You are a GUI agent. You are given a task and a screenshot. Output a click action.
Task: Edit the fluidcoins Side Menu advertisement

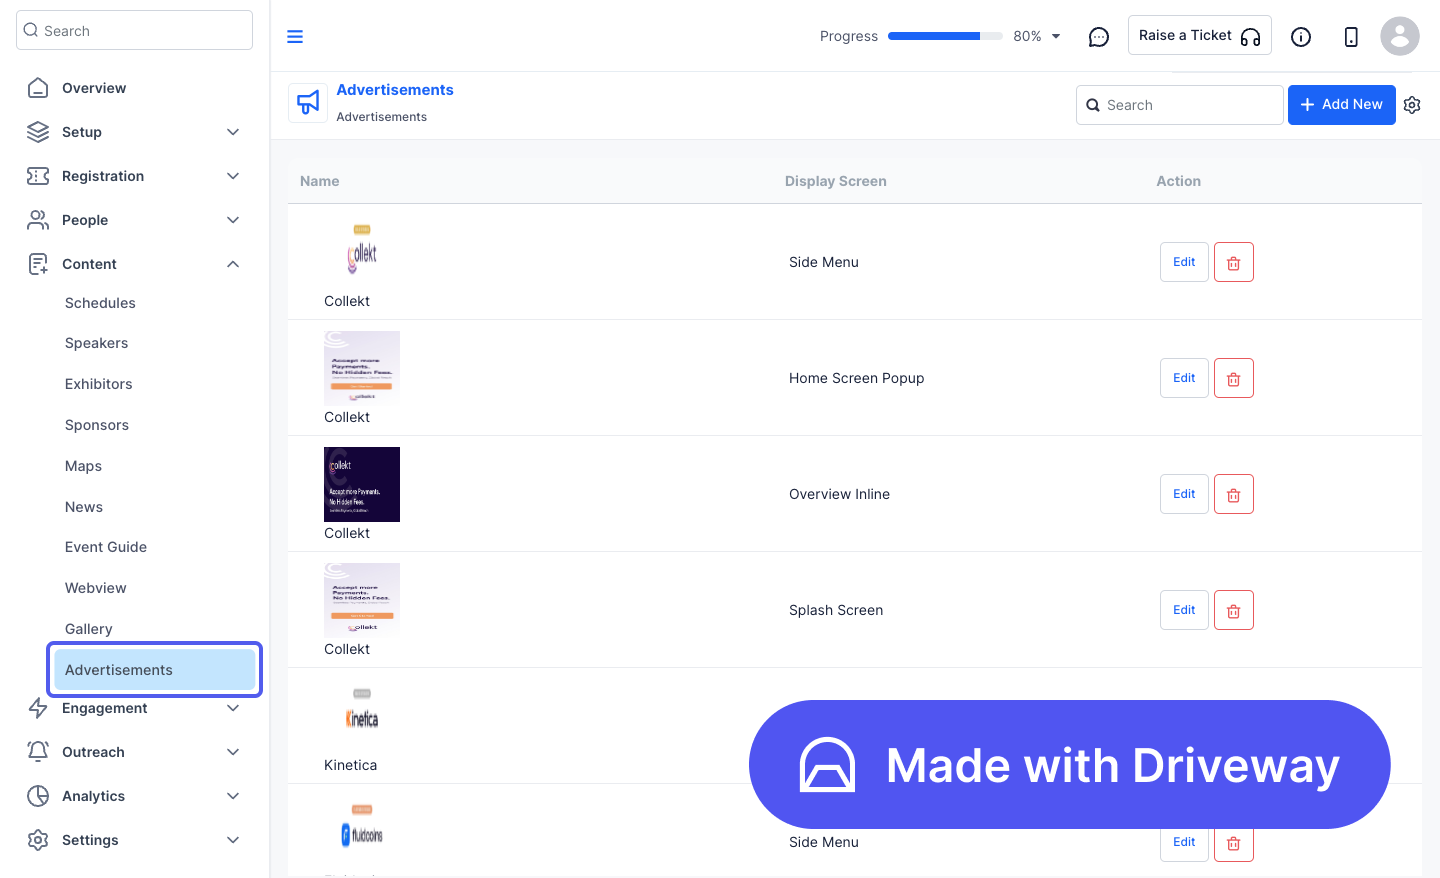pyautogui.click(x=1184, y=844)
